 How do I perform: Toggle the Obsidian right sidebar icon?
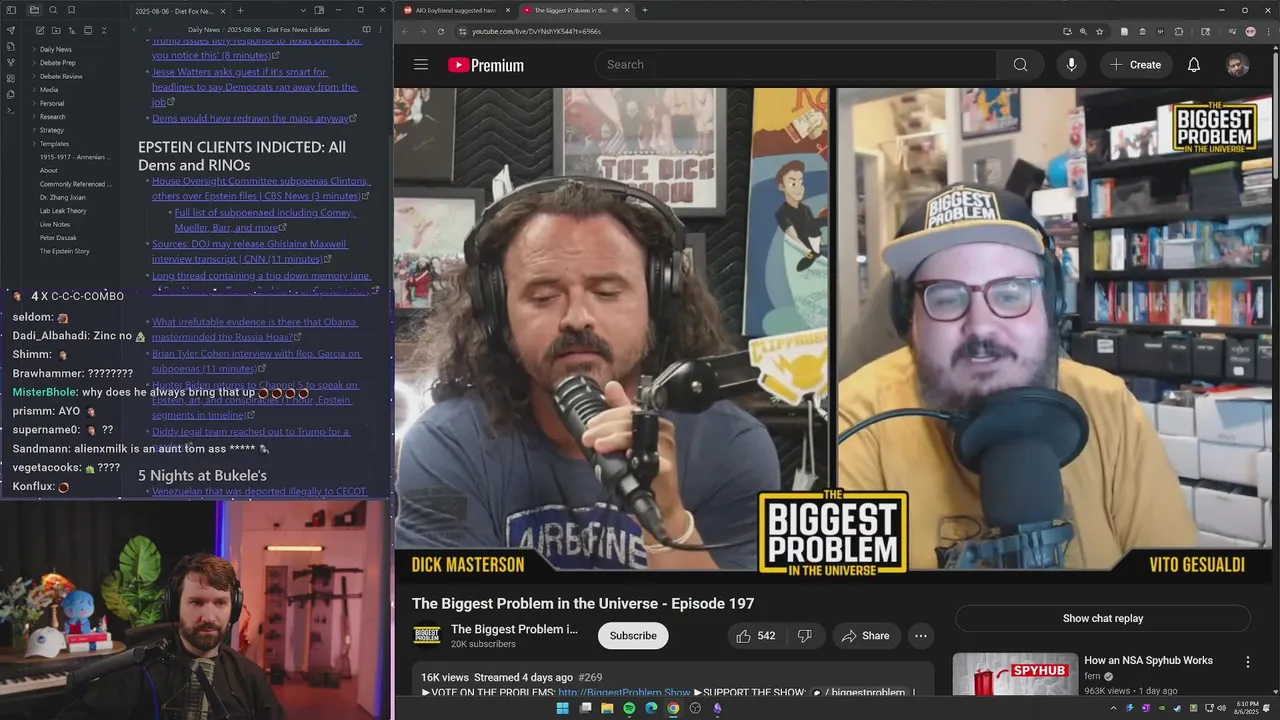coord(319,10)
